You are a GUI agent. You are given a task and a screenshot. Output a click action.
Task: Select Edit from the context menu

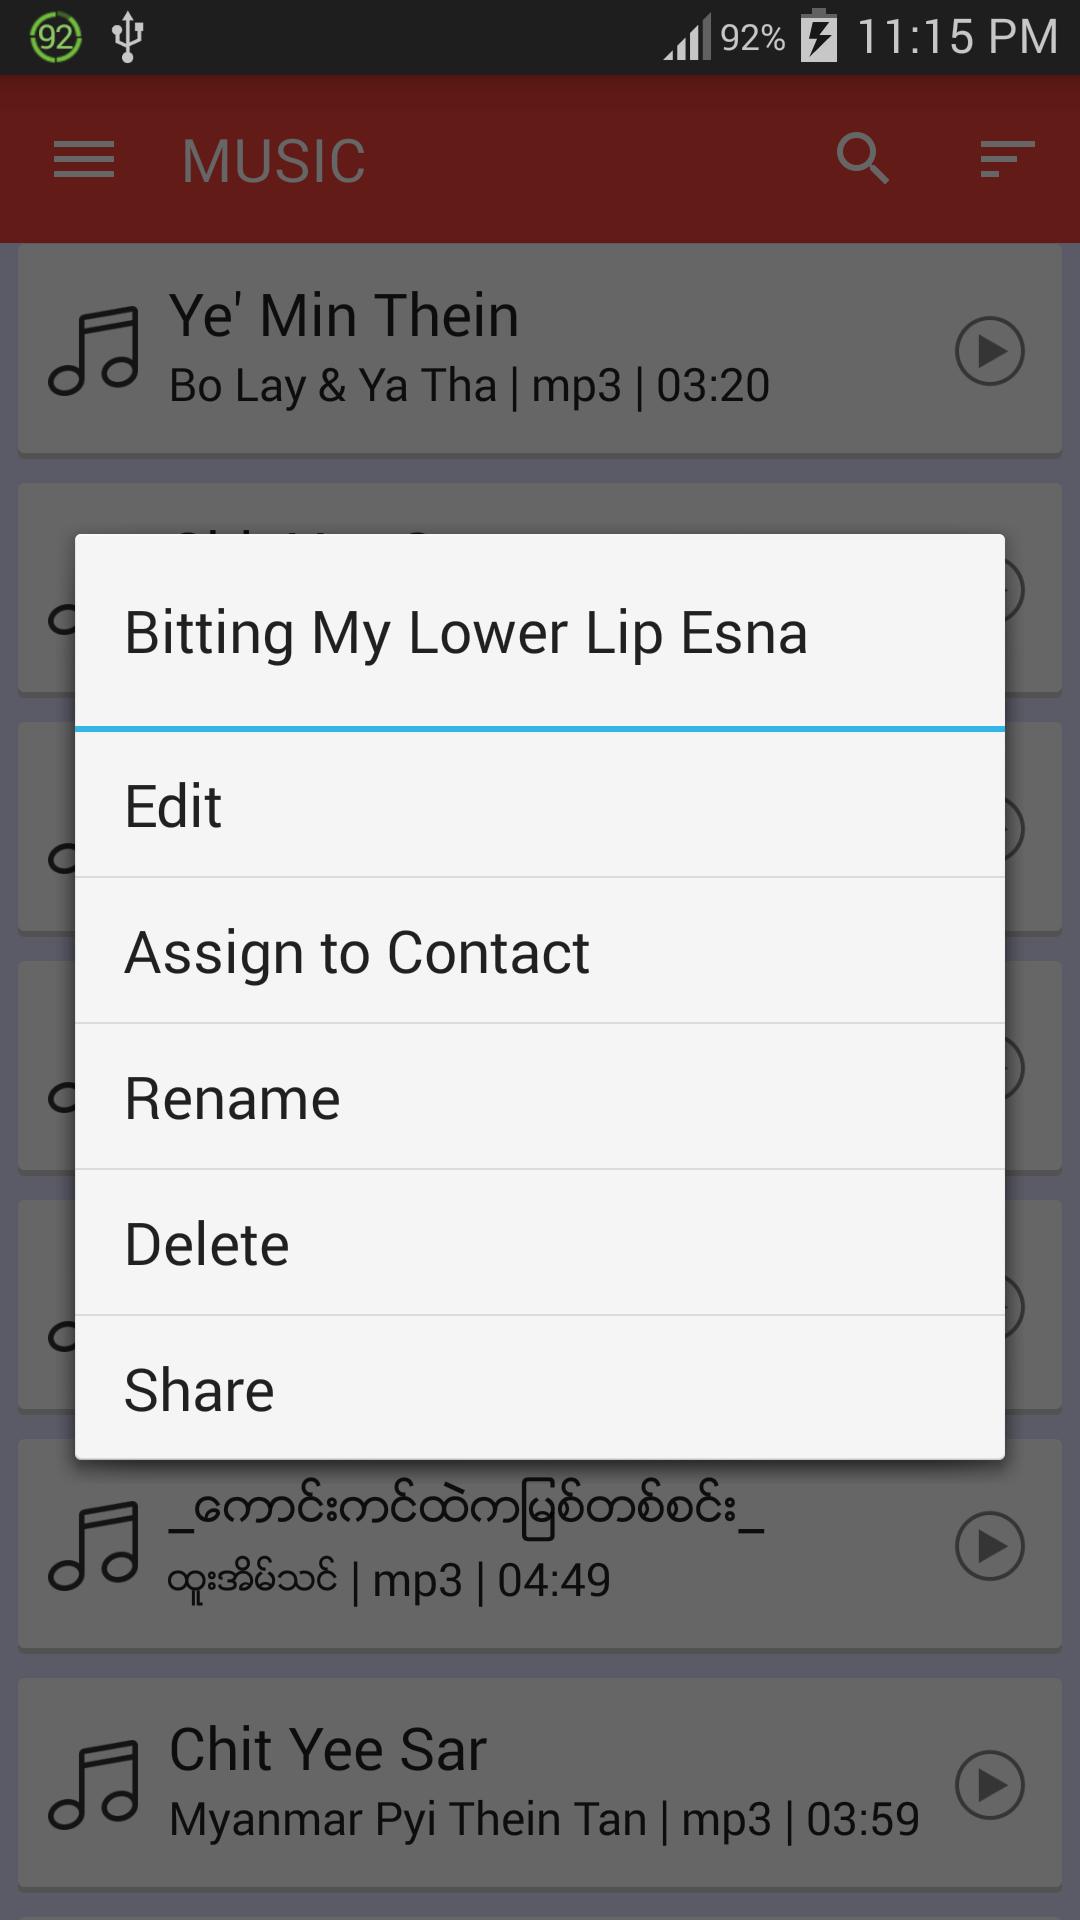(x=540, y=805)
